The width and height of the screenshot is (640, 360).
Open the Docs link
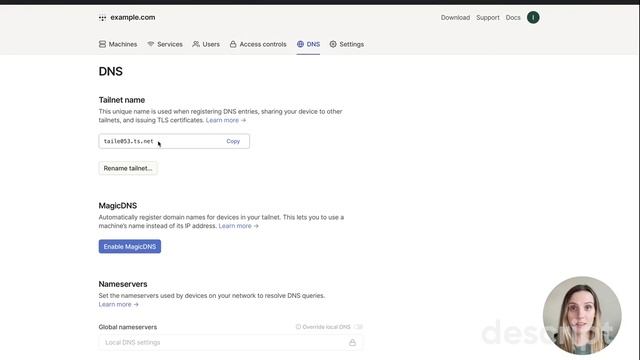tap(513, 18)
